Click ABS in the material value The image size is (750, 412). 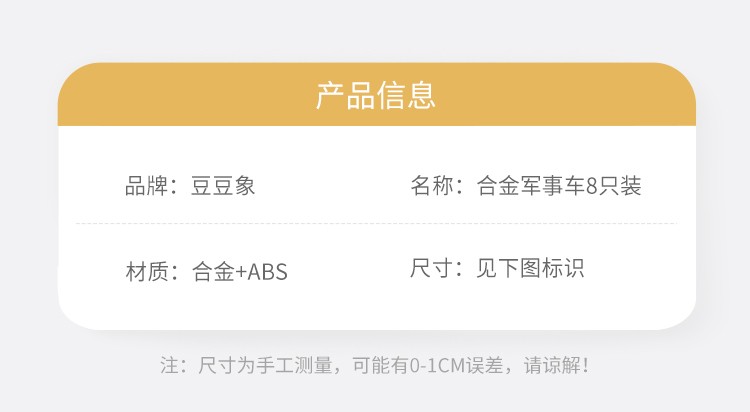[267, 271]
